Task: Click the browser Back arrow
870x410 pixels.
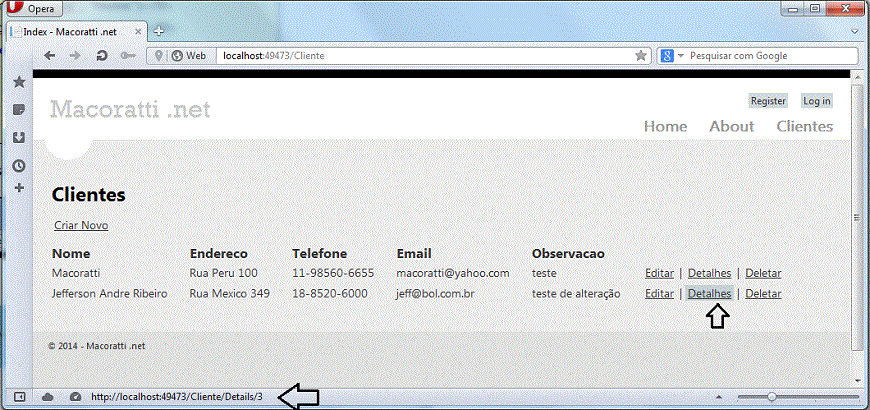Action: pos(50,56)
